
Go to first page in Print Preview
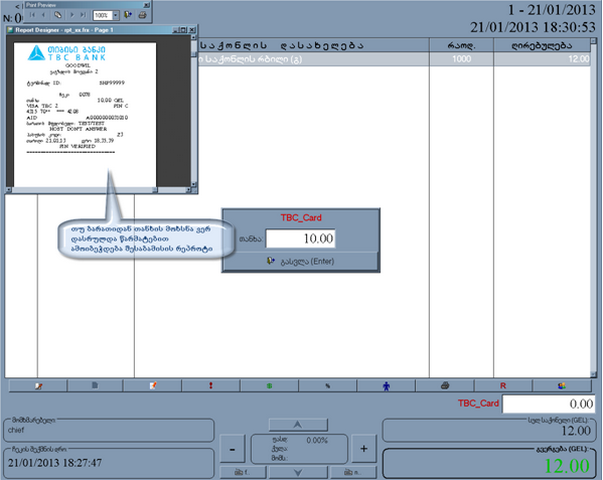(33, 16)
